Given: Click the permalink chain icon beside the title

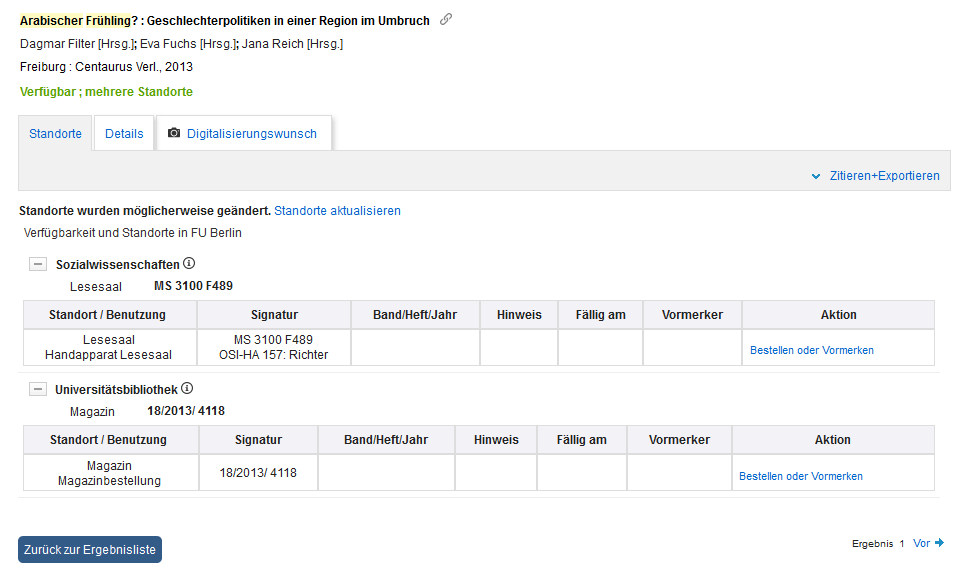Looking at the screenshot, I should (446, 19).
